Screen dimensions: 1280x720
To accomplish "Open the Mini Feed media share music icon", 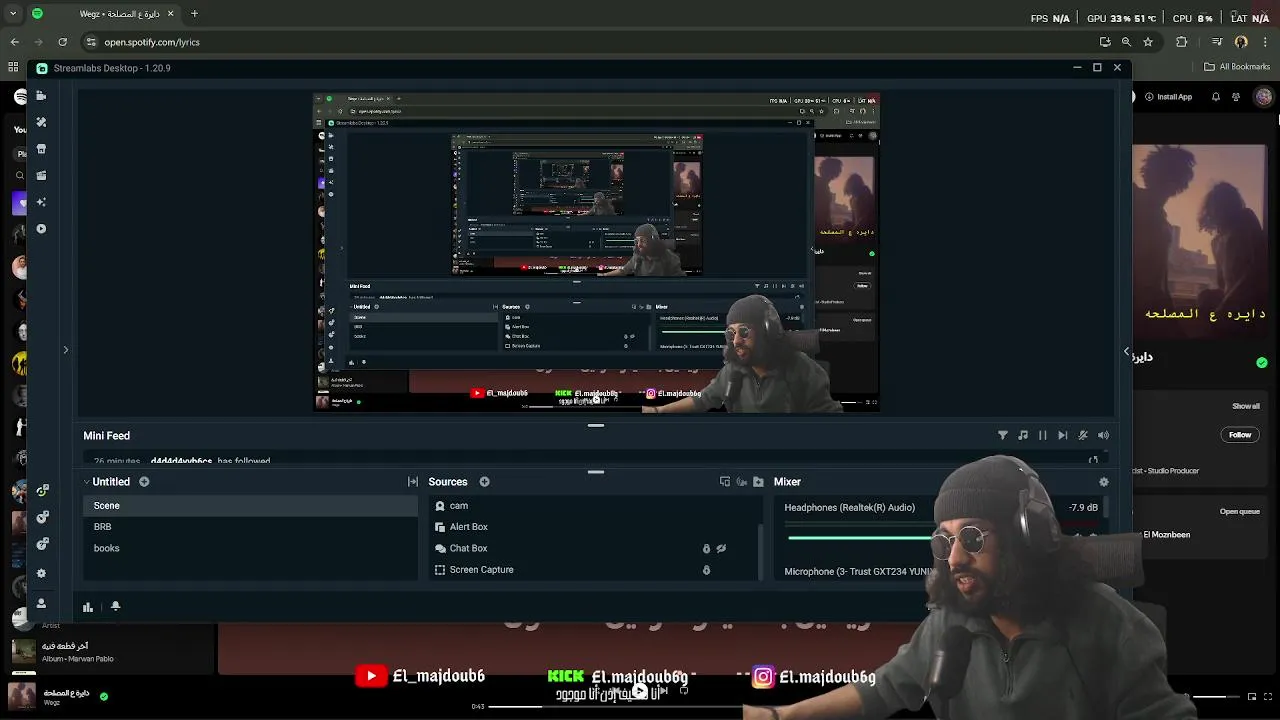I will [x=1023, y=435].
